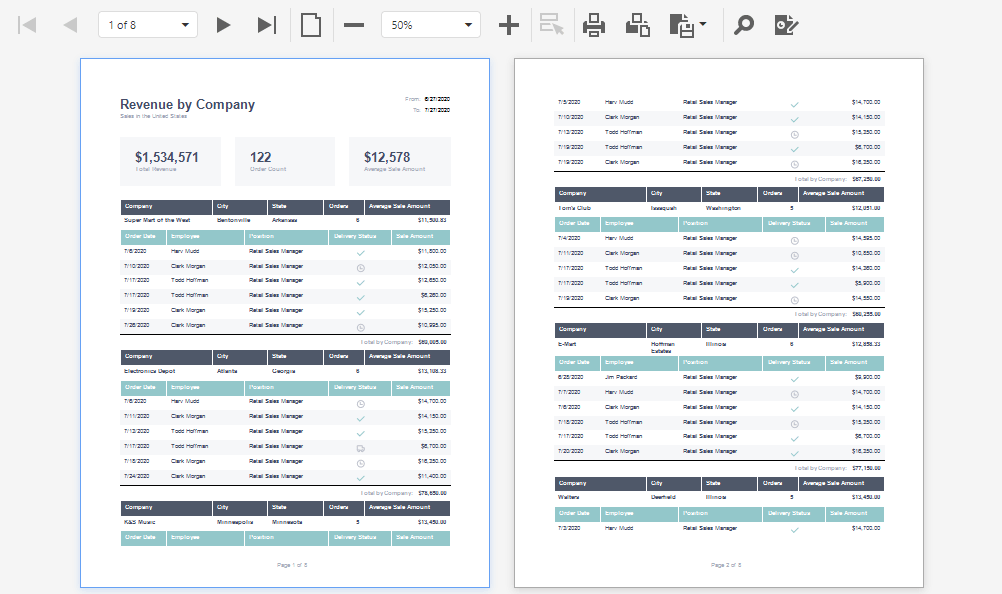Screen dimensions: 1002x594
Task: Go to the first page
Action: click(27, 24)
